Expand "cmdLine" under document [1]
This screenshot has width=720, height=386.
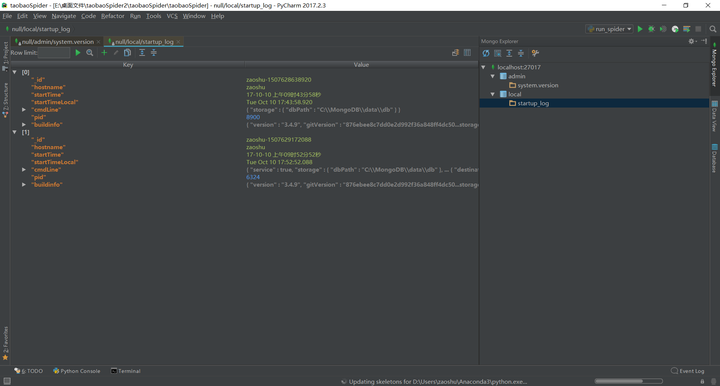(23, 170)
